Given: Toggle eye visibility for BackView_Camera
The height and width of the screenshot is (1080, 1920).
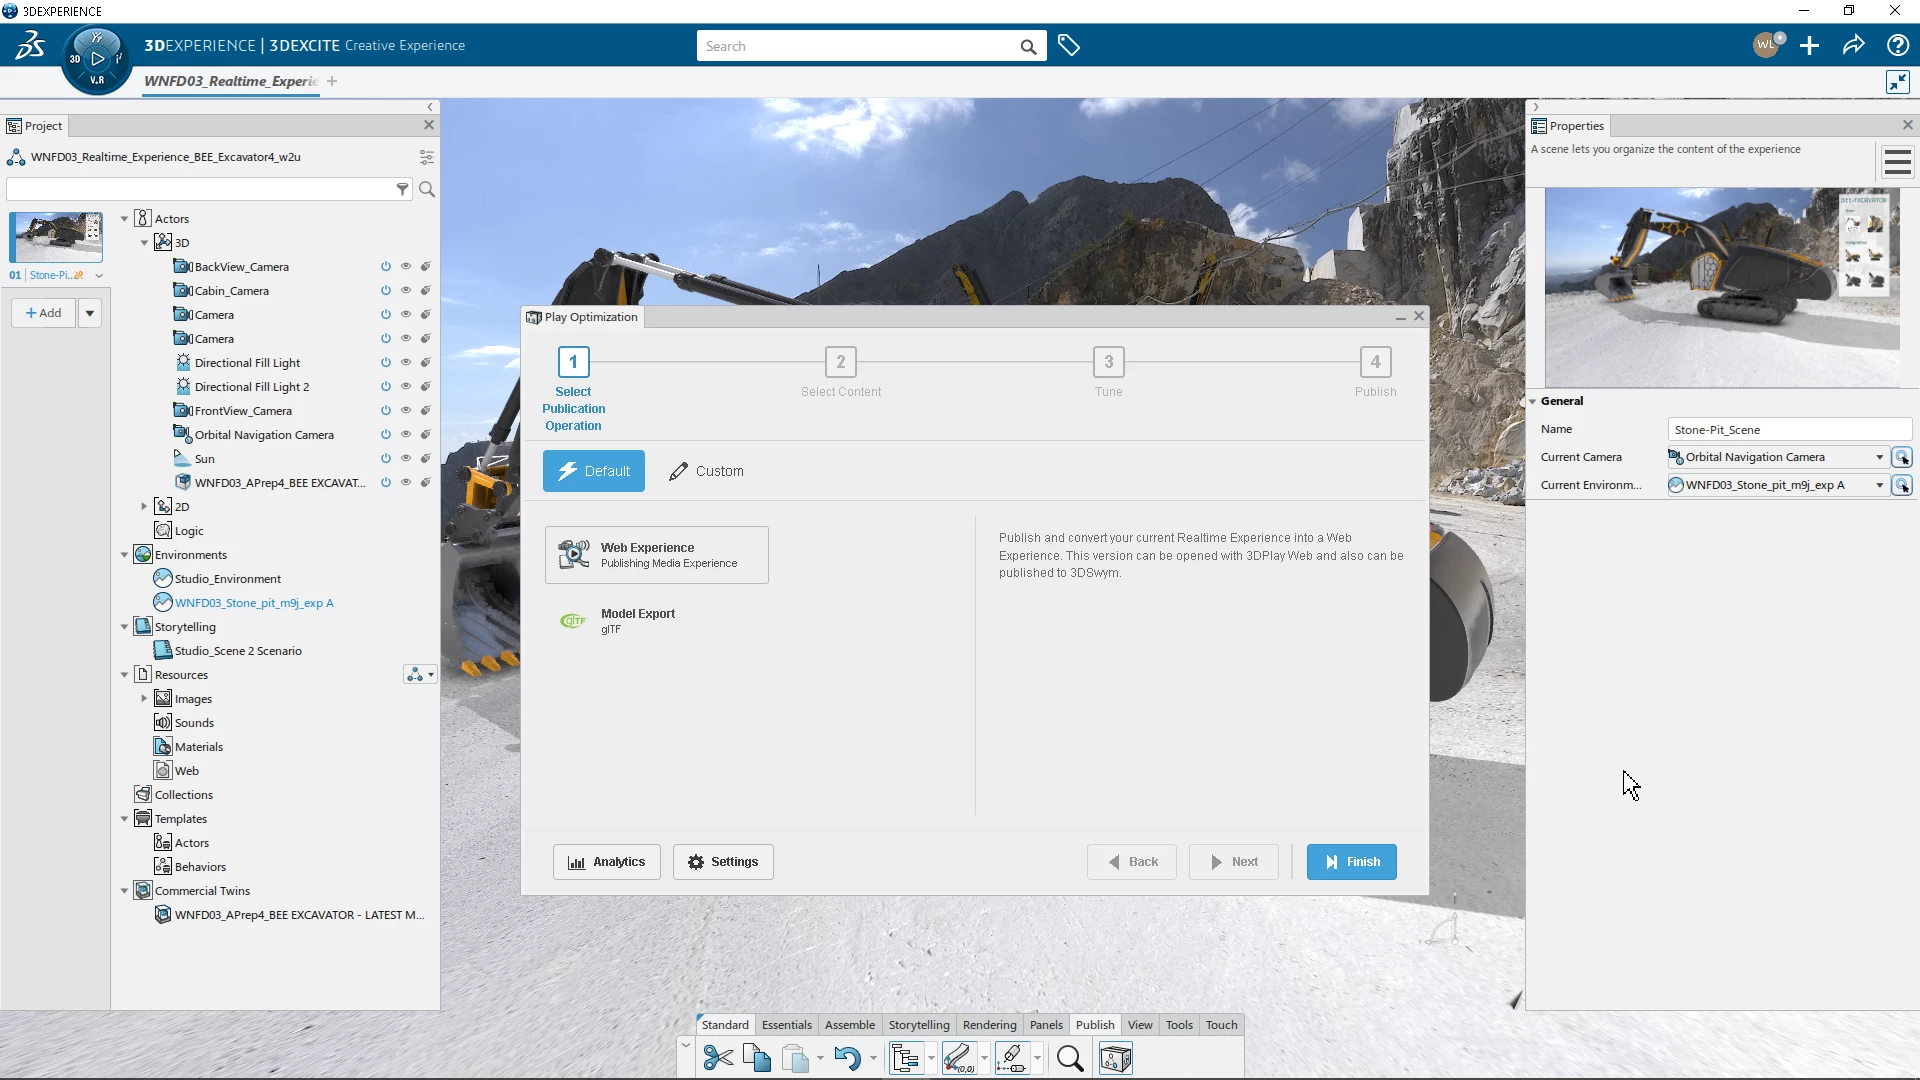Looking at the screenshot, I should [406, 267].
